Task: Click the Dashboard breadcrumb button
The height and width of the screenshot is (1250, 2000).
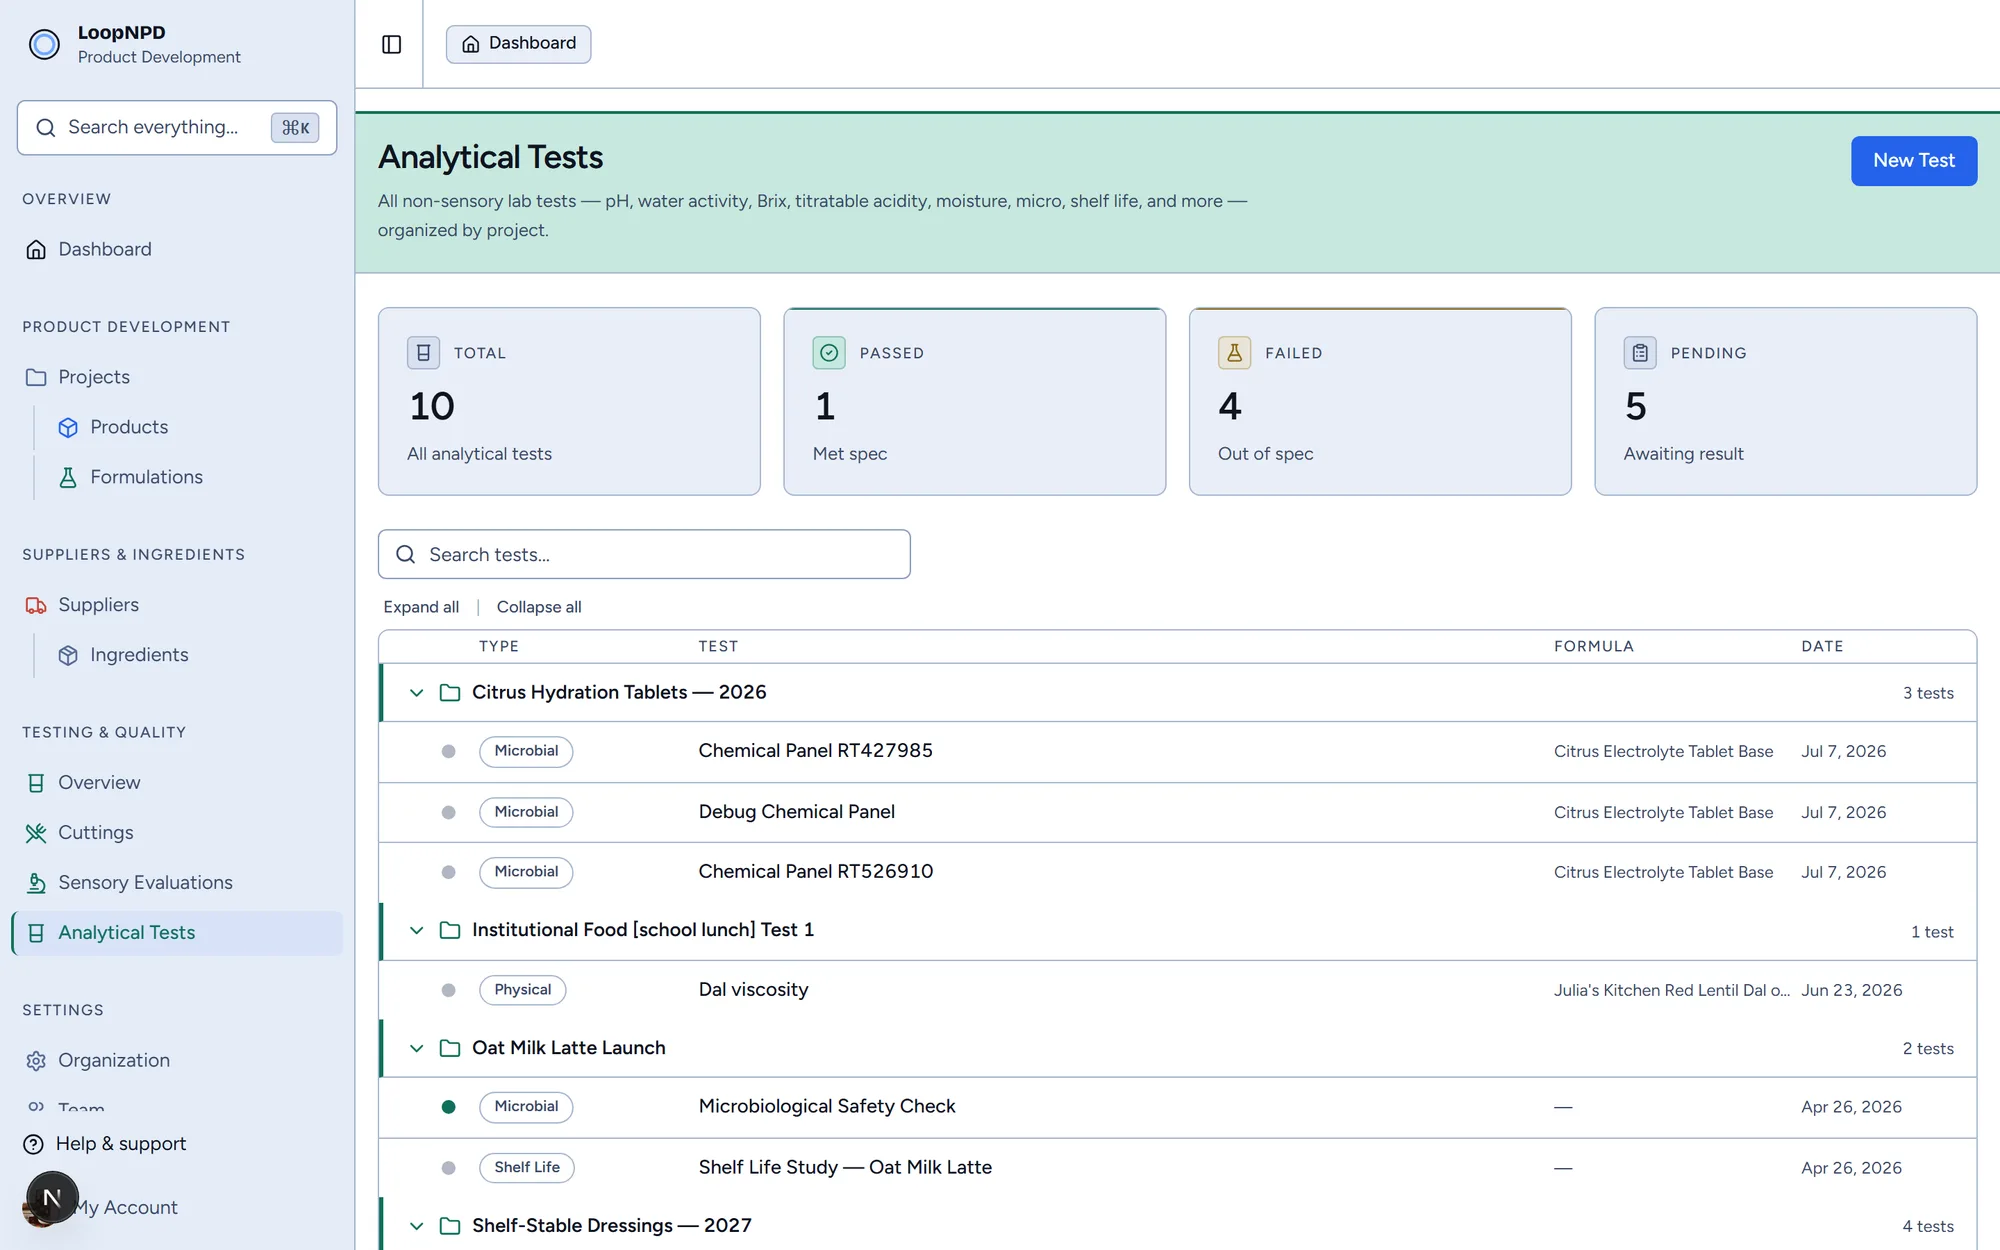Action: (518, 44)
